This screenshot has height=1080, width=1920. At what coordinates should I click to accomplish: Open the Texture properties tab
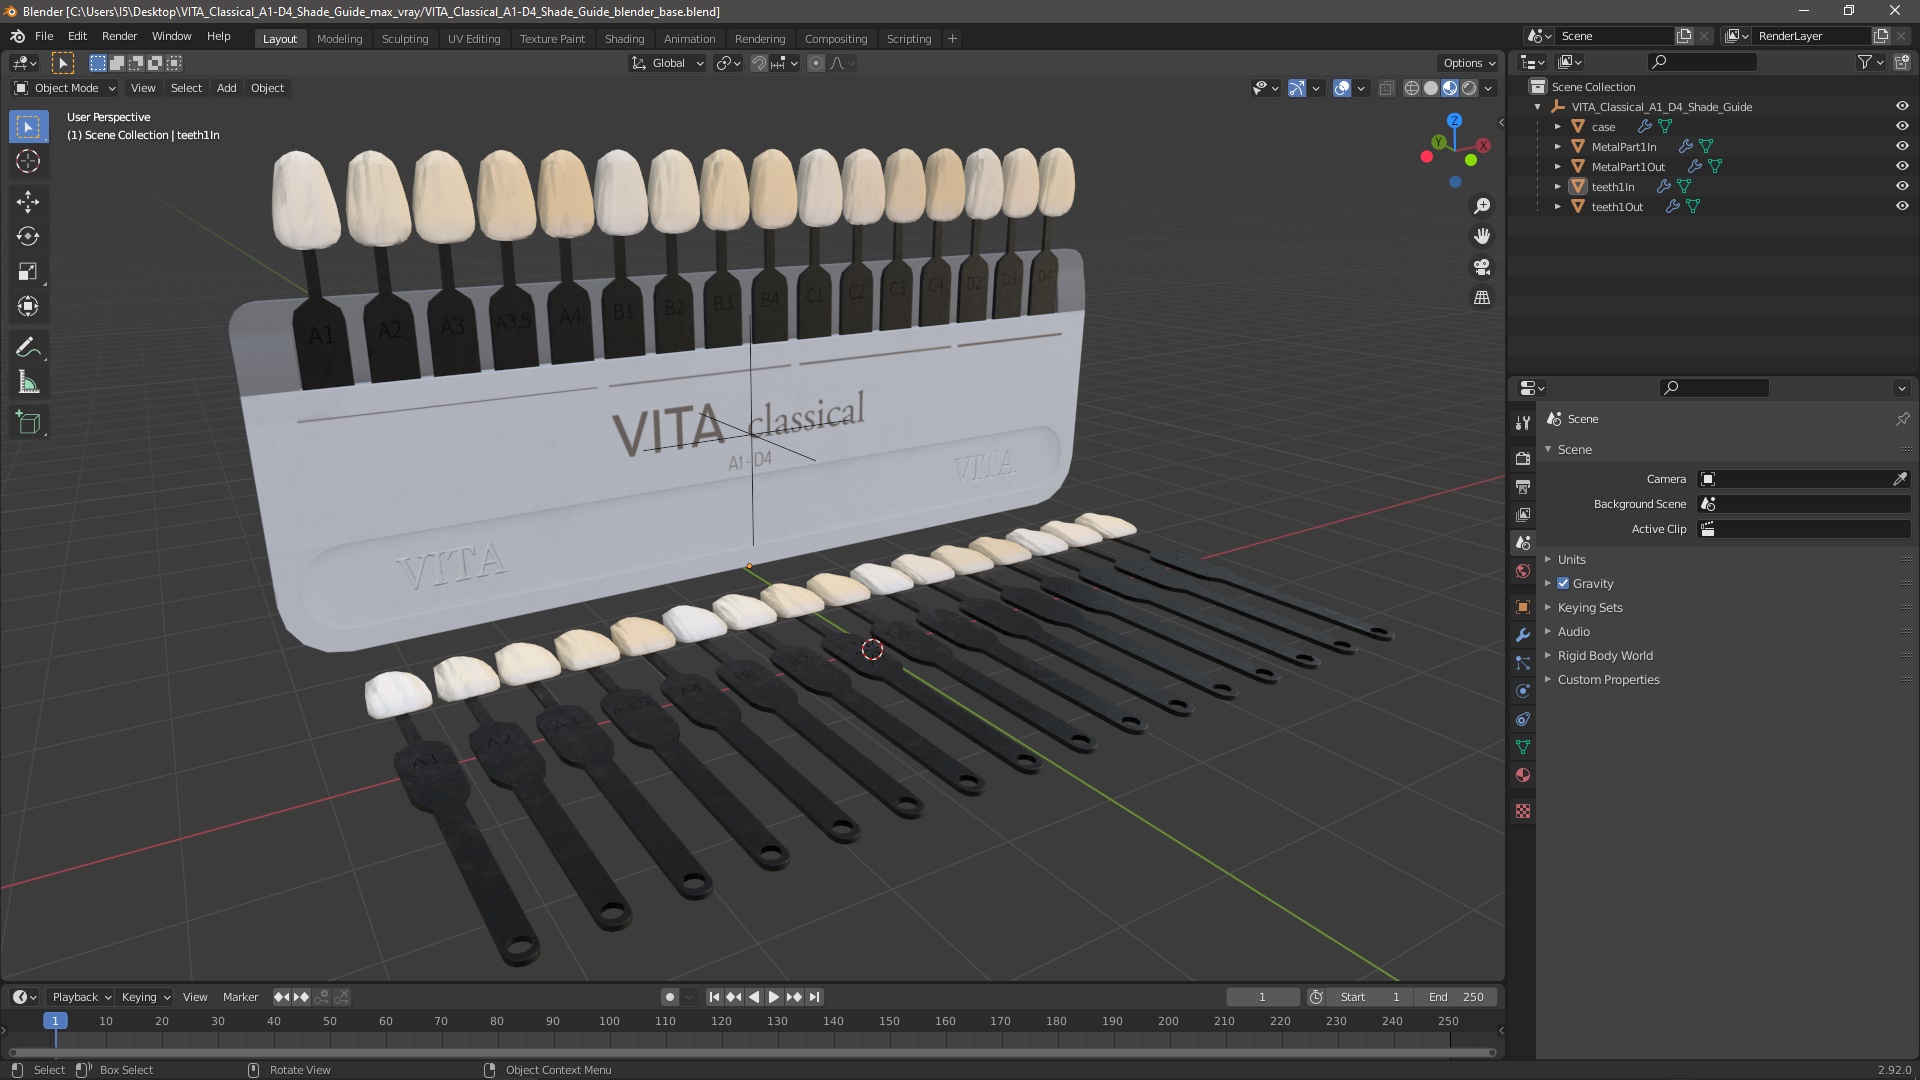pos(1523,811)
